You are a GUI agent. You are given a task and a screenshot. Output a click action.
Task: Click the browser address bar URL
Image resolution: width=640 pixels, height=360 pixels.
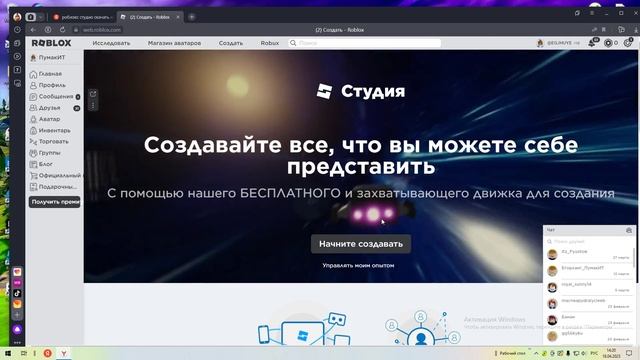pyautogui.click(x=101, y=30)
